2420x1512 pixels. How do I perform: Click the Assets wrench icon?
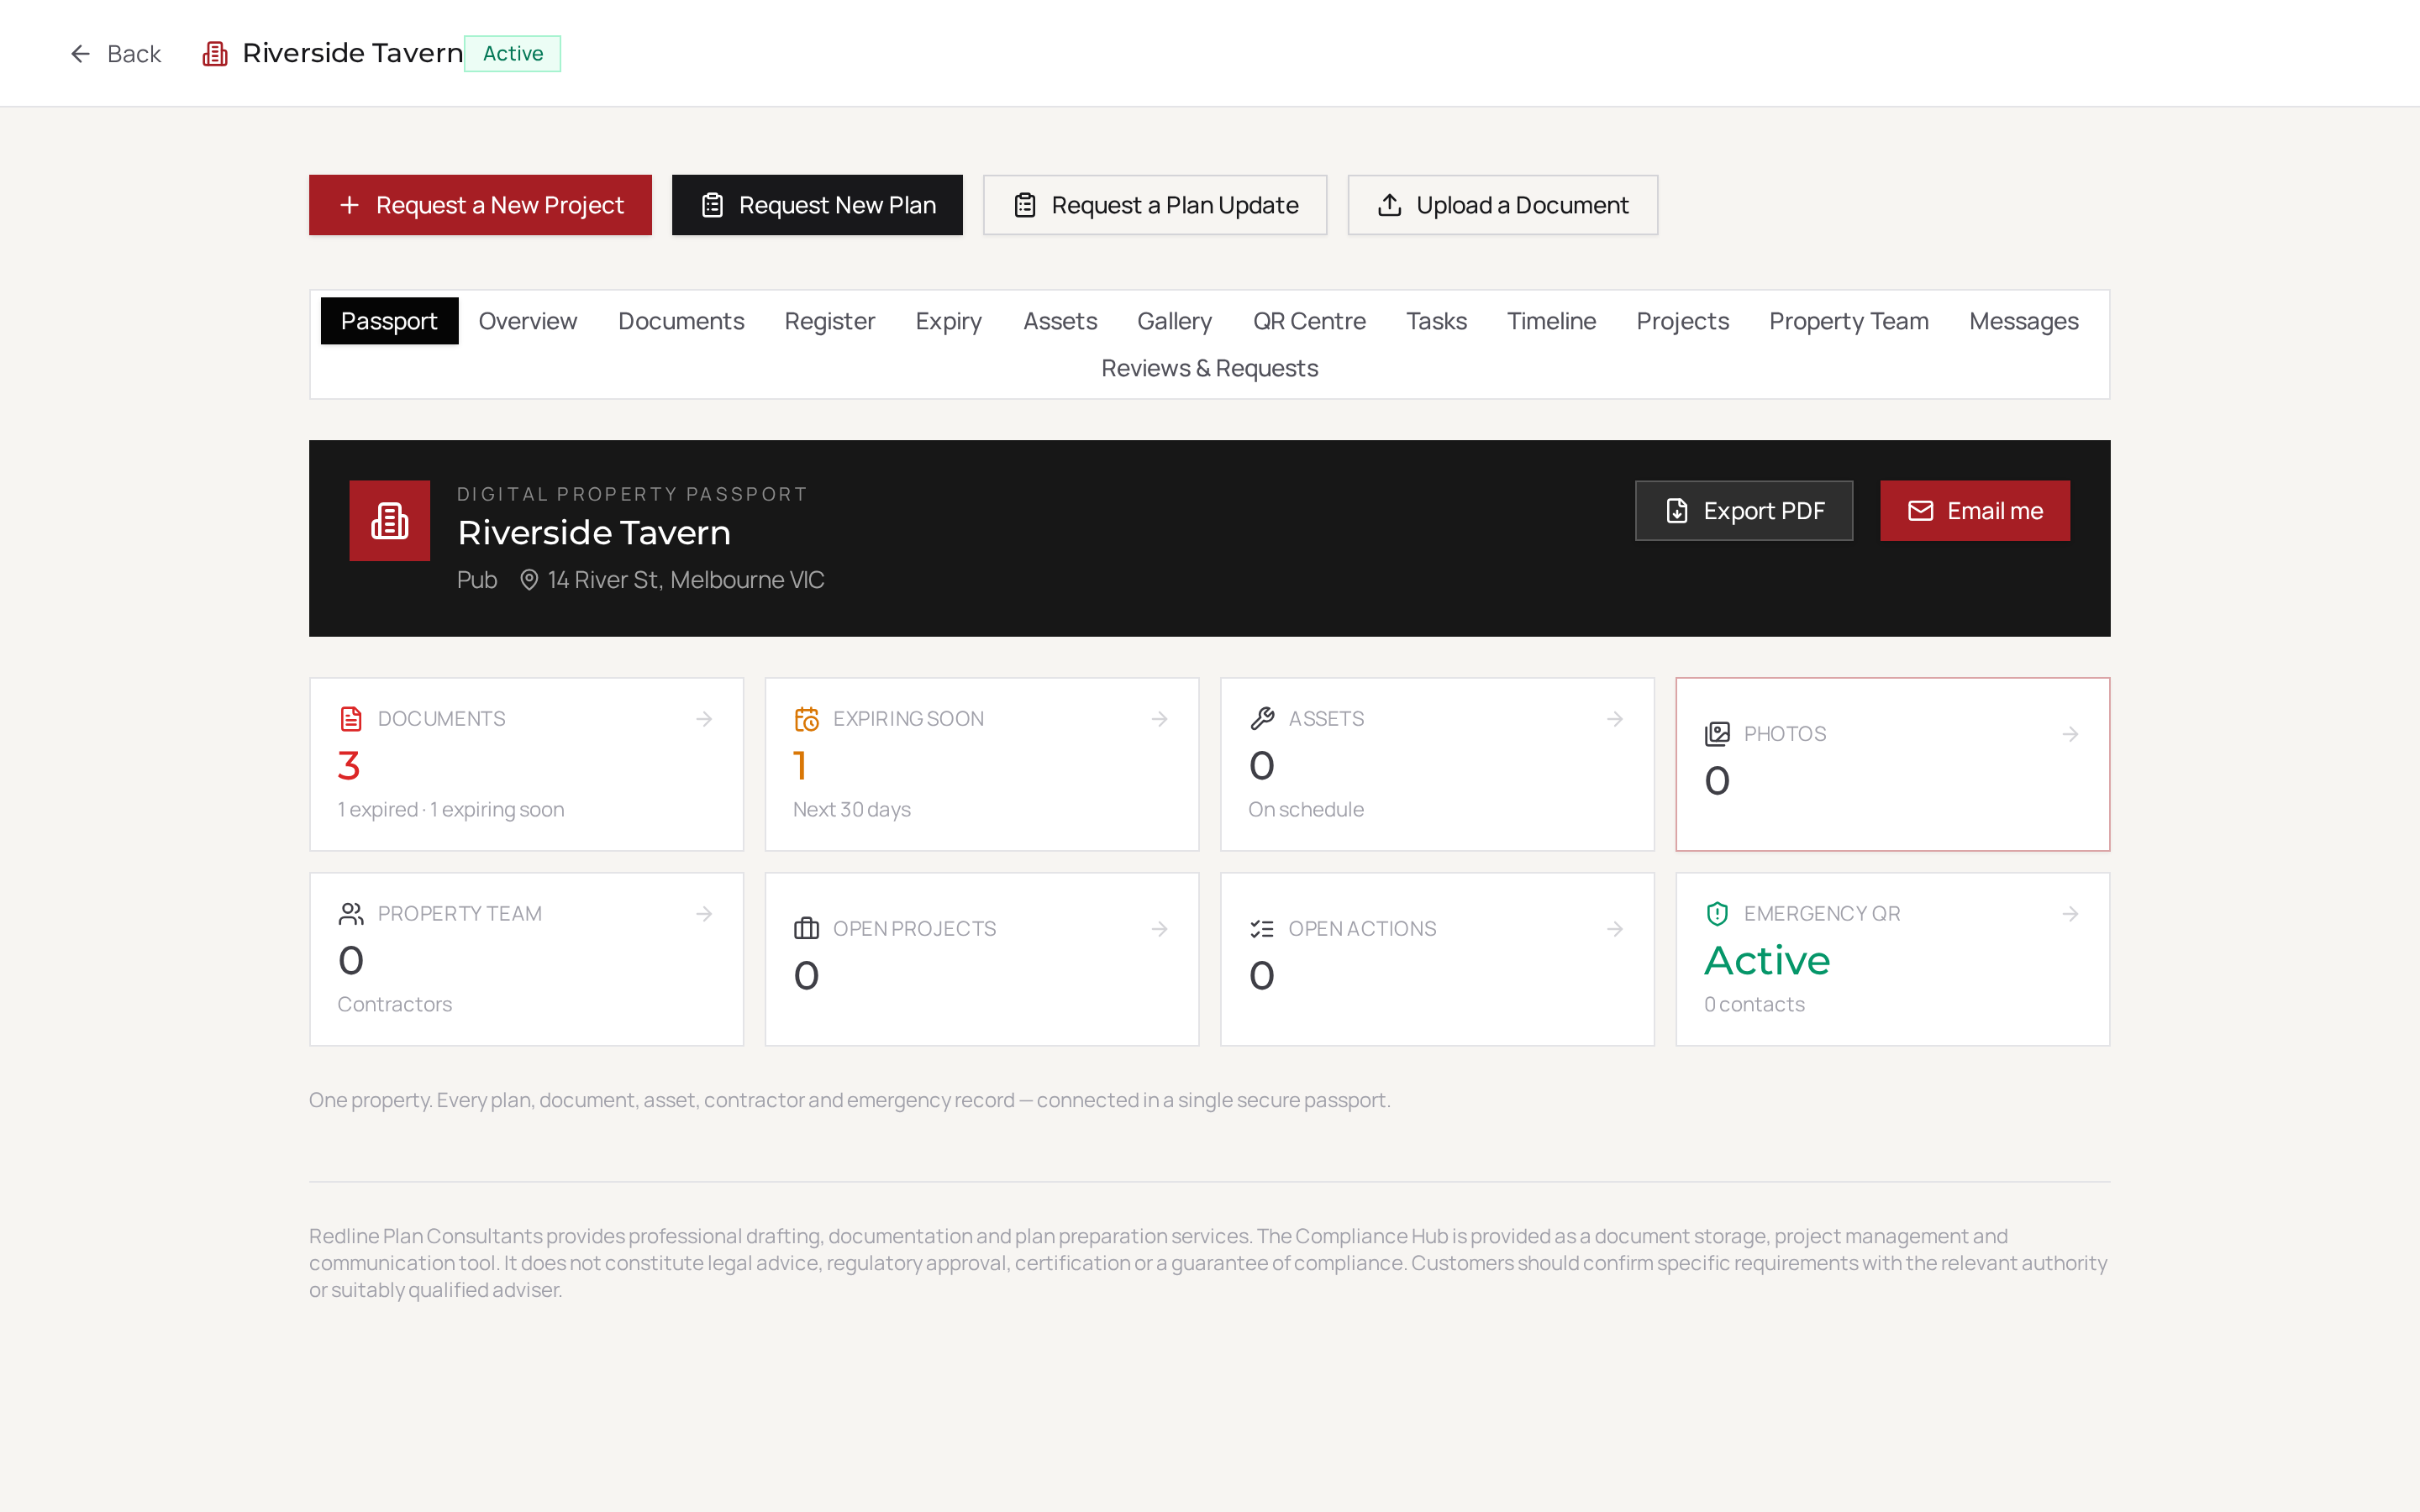pos(1262,719)
